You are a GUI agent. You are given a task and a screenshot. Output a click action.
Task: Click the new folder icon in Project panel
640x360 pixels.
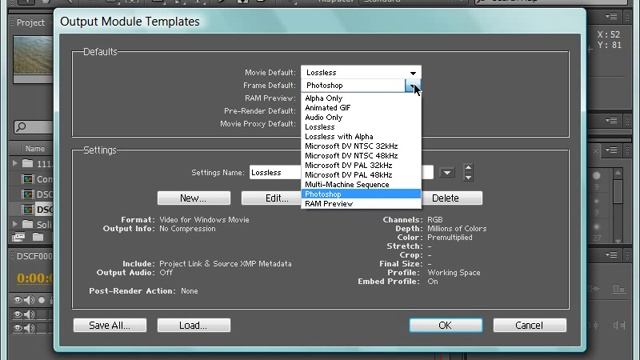[x=38, y=237]
